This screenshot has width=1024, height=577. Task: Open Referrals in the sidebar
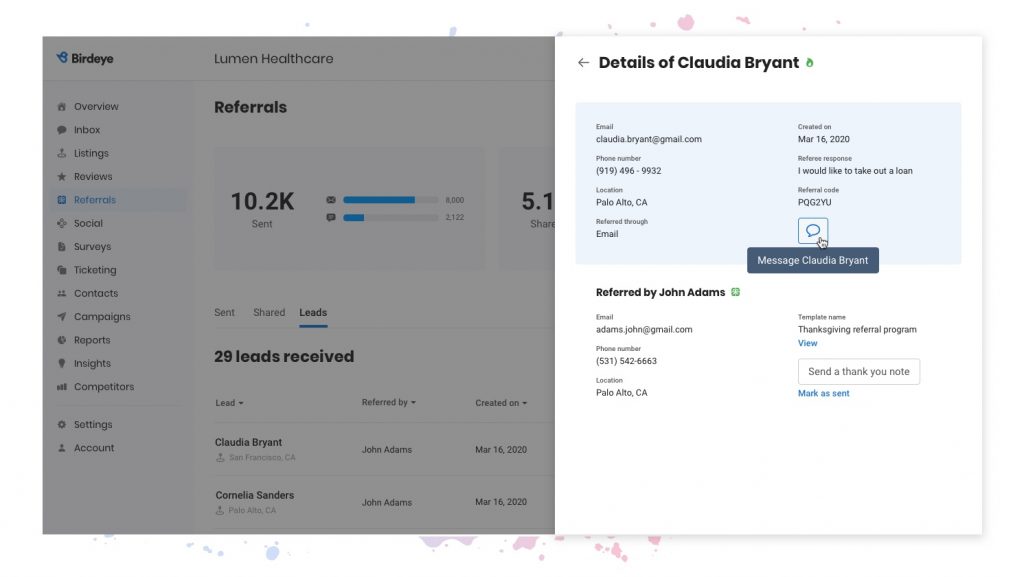click(x=95, y=200)
